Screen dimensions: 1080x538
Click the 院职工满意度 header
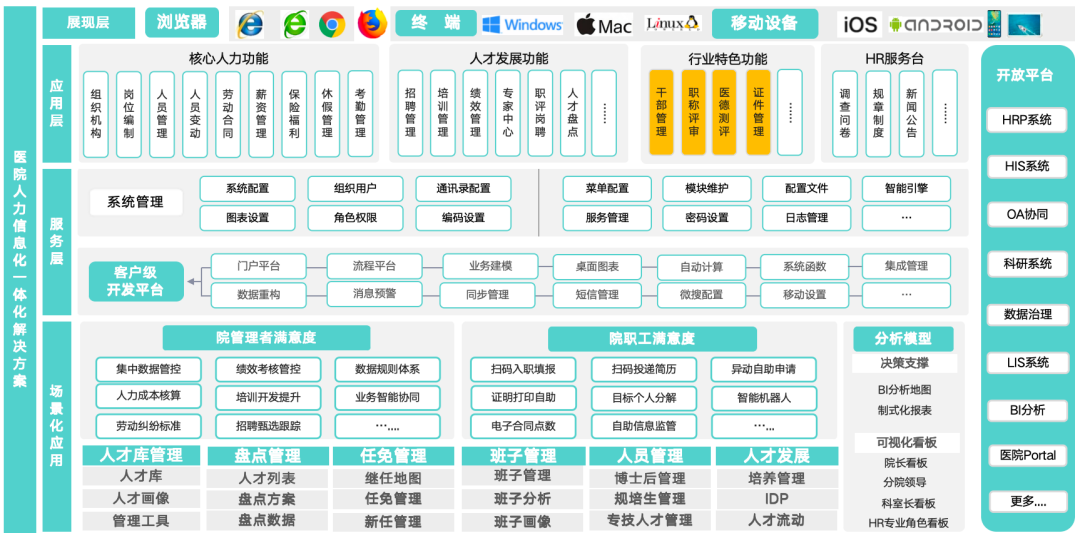(x=652, y=339)
